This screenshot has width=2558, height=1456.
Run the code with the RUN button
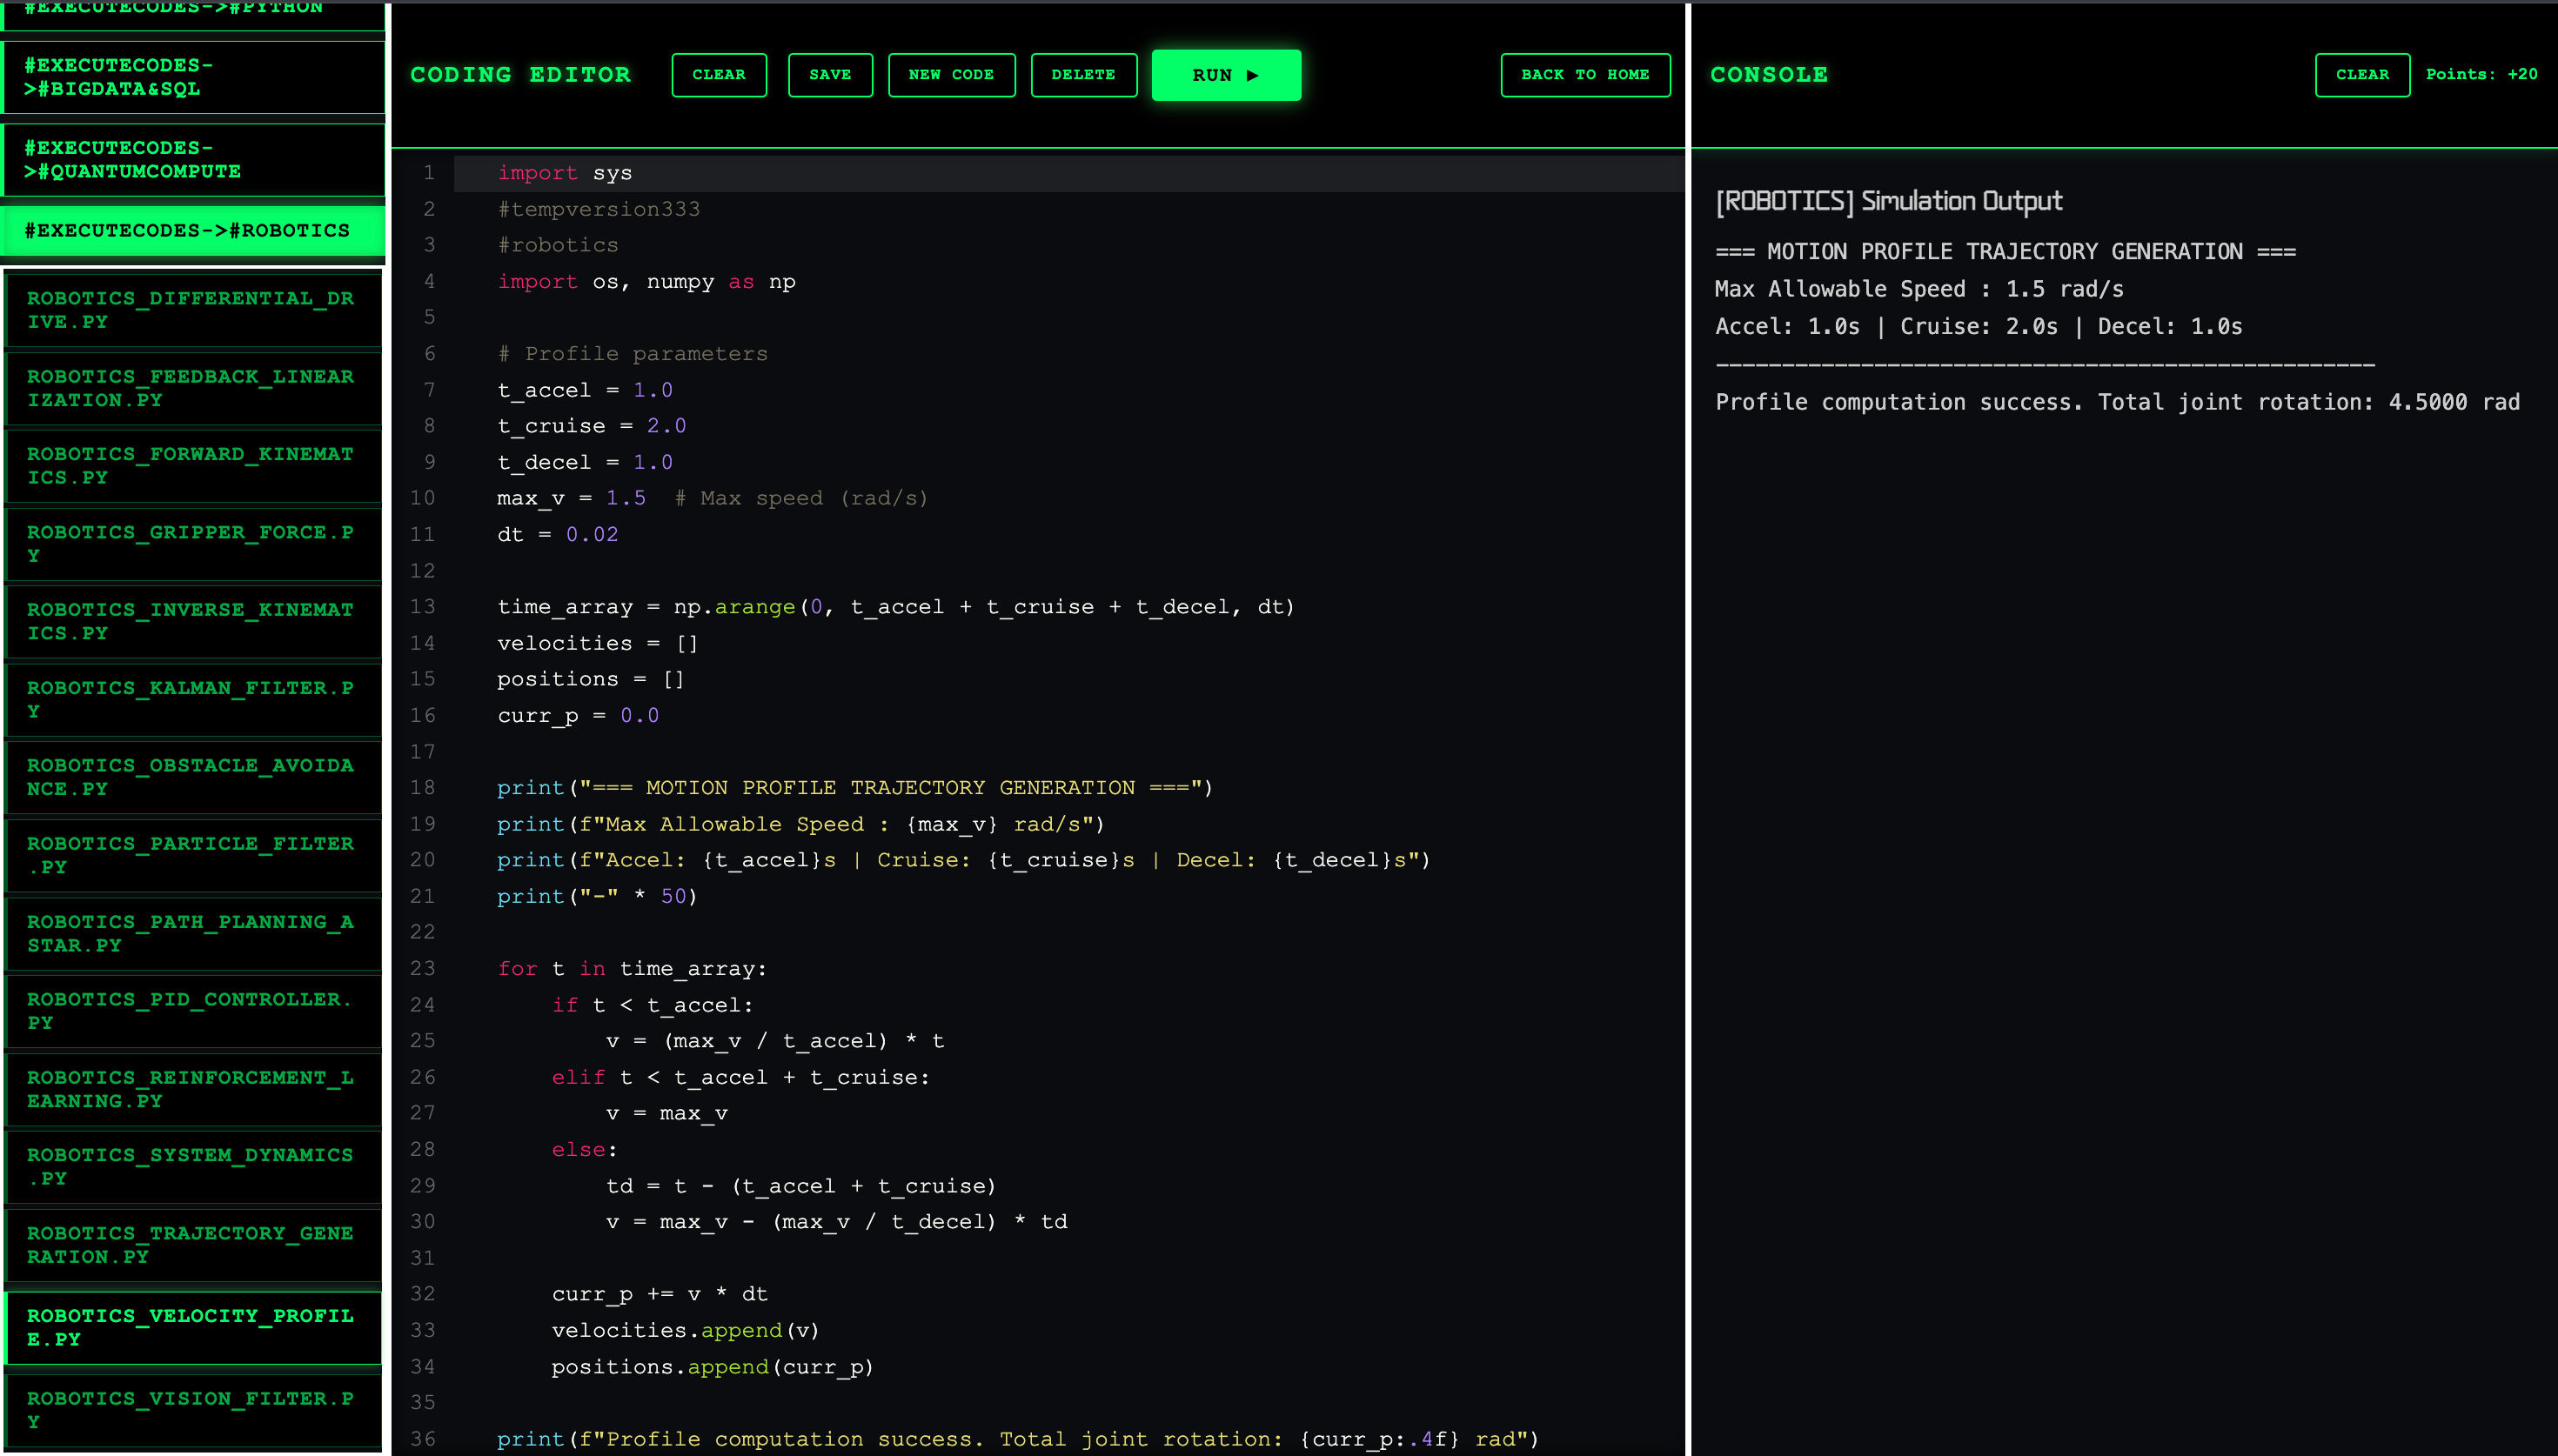(1226, 75)
